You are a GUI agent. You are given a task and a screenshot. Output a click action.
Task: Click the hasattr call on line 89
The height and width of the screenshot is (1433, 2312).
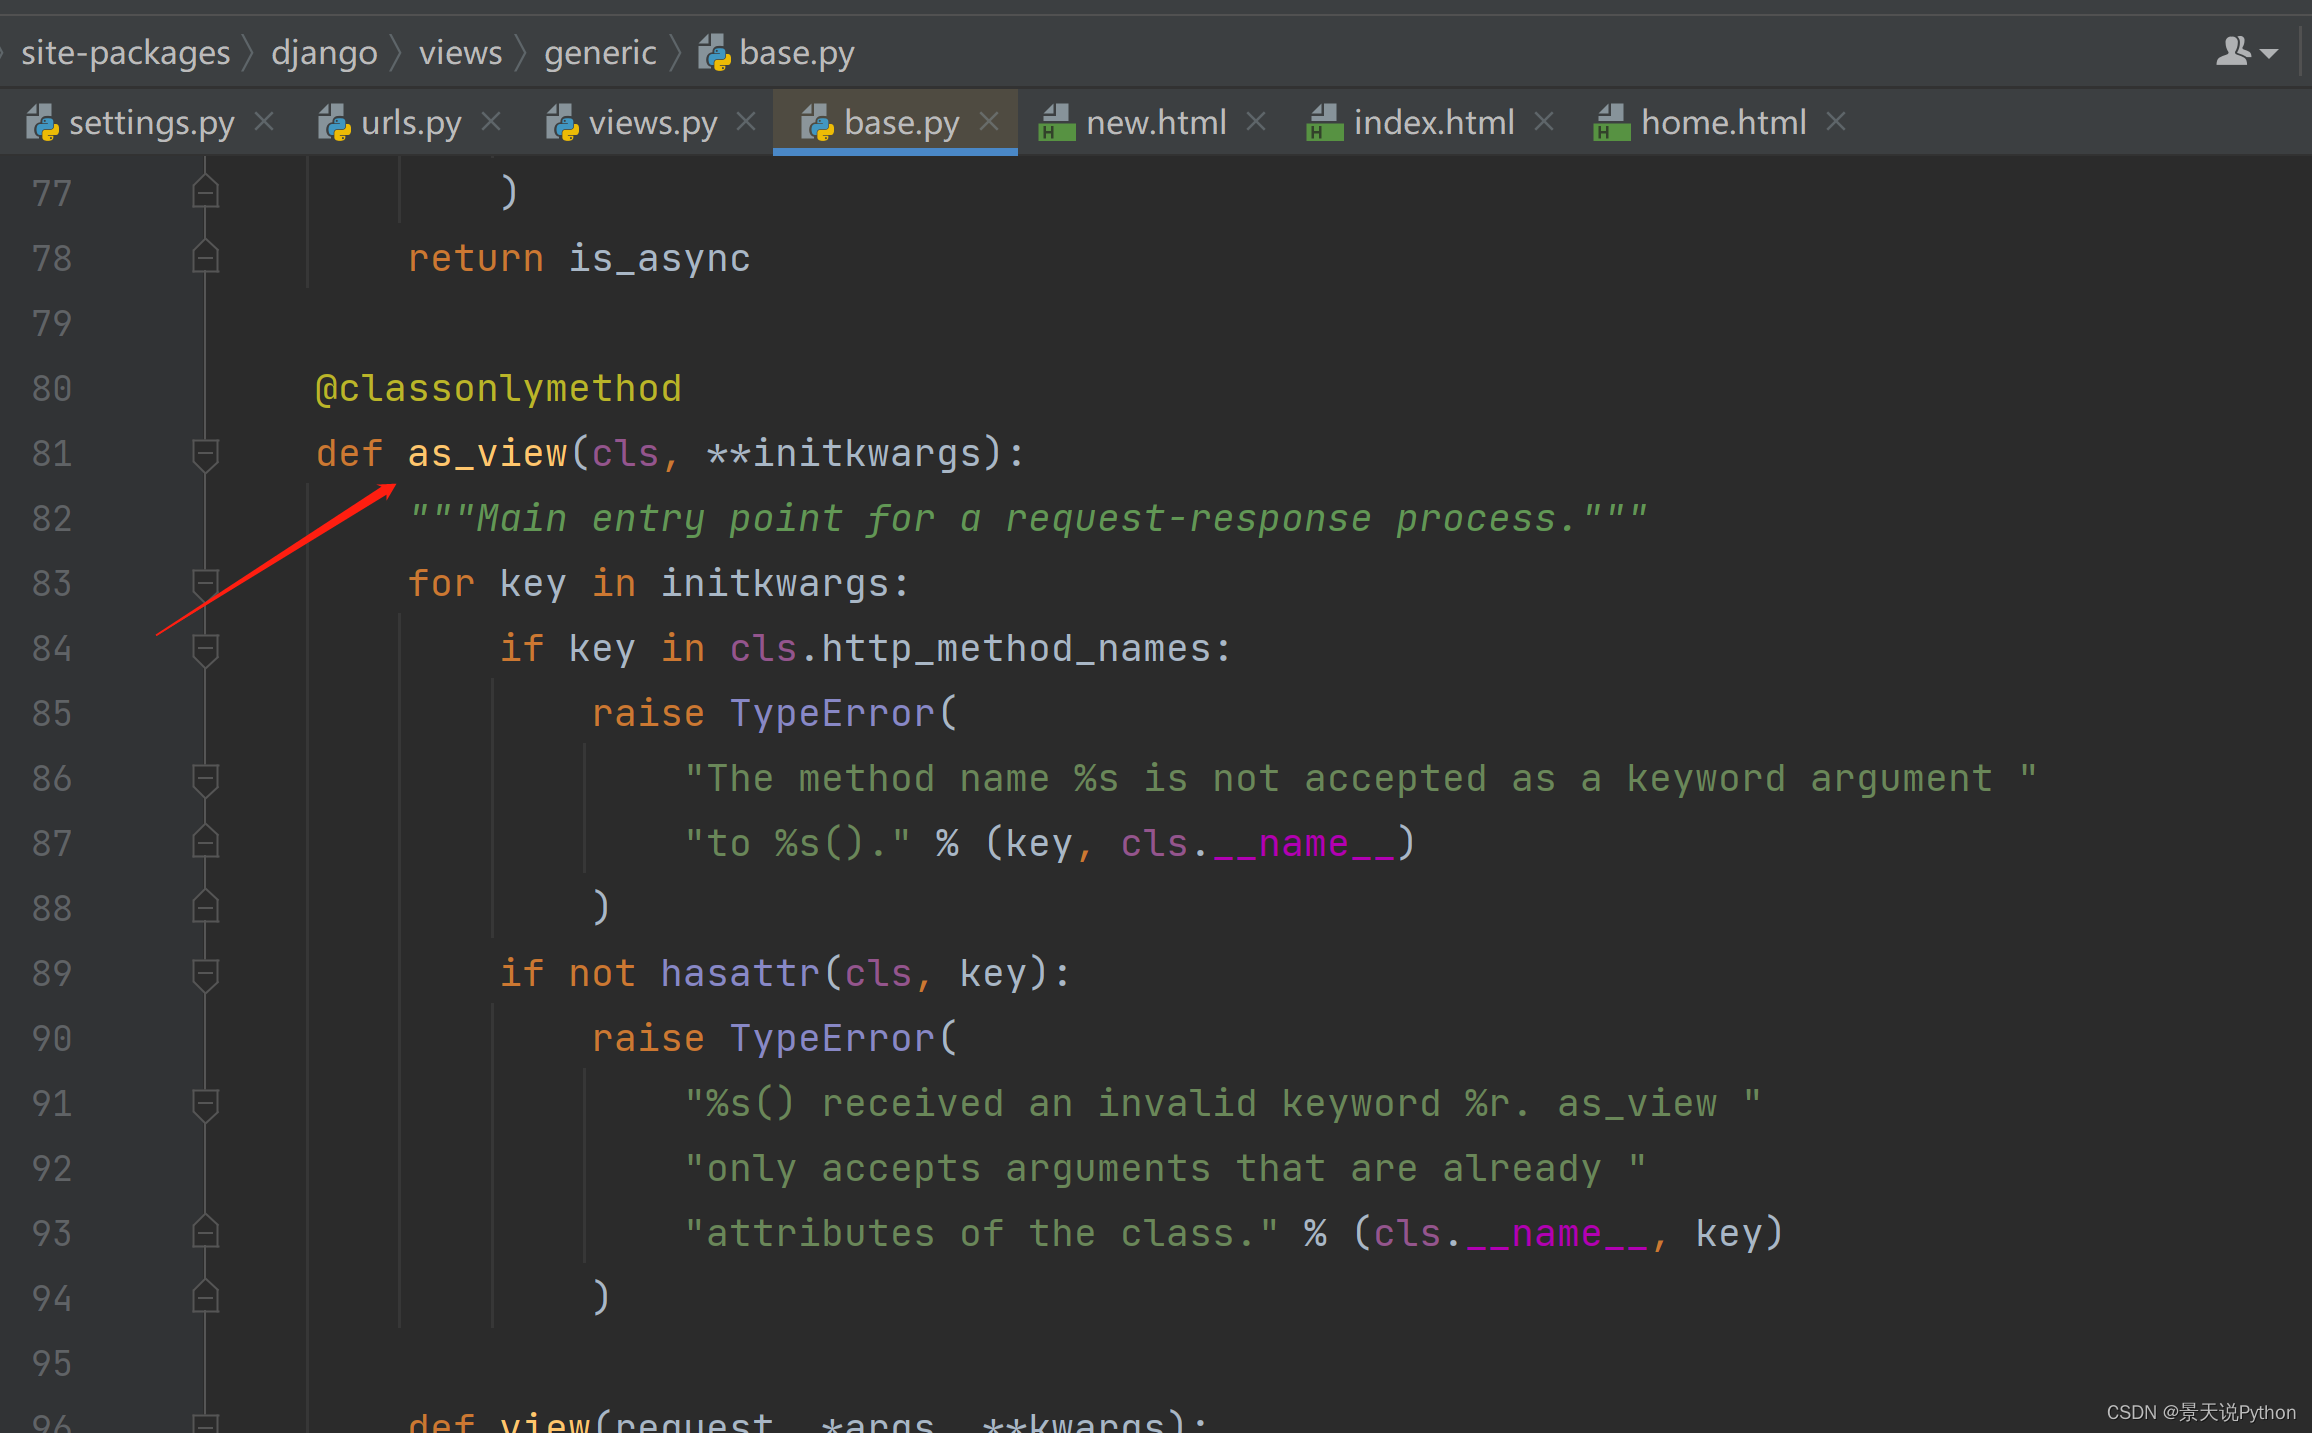click(x=740, y=974)
